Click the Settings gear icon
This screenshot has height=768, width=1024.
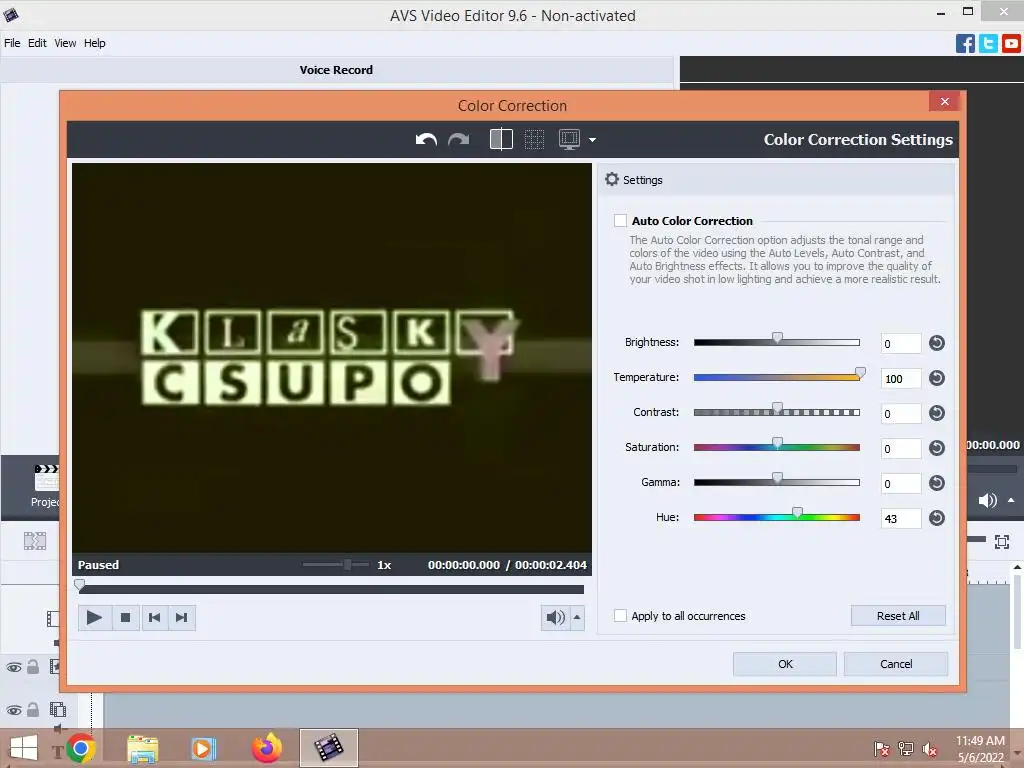pyautogui.click(x=611, y=179)
